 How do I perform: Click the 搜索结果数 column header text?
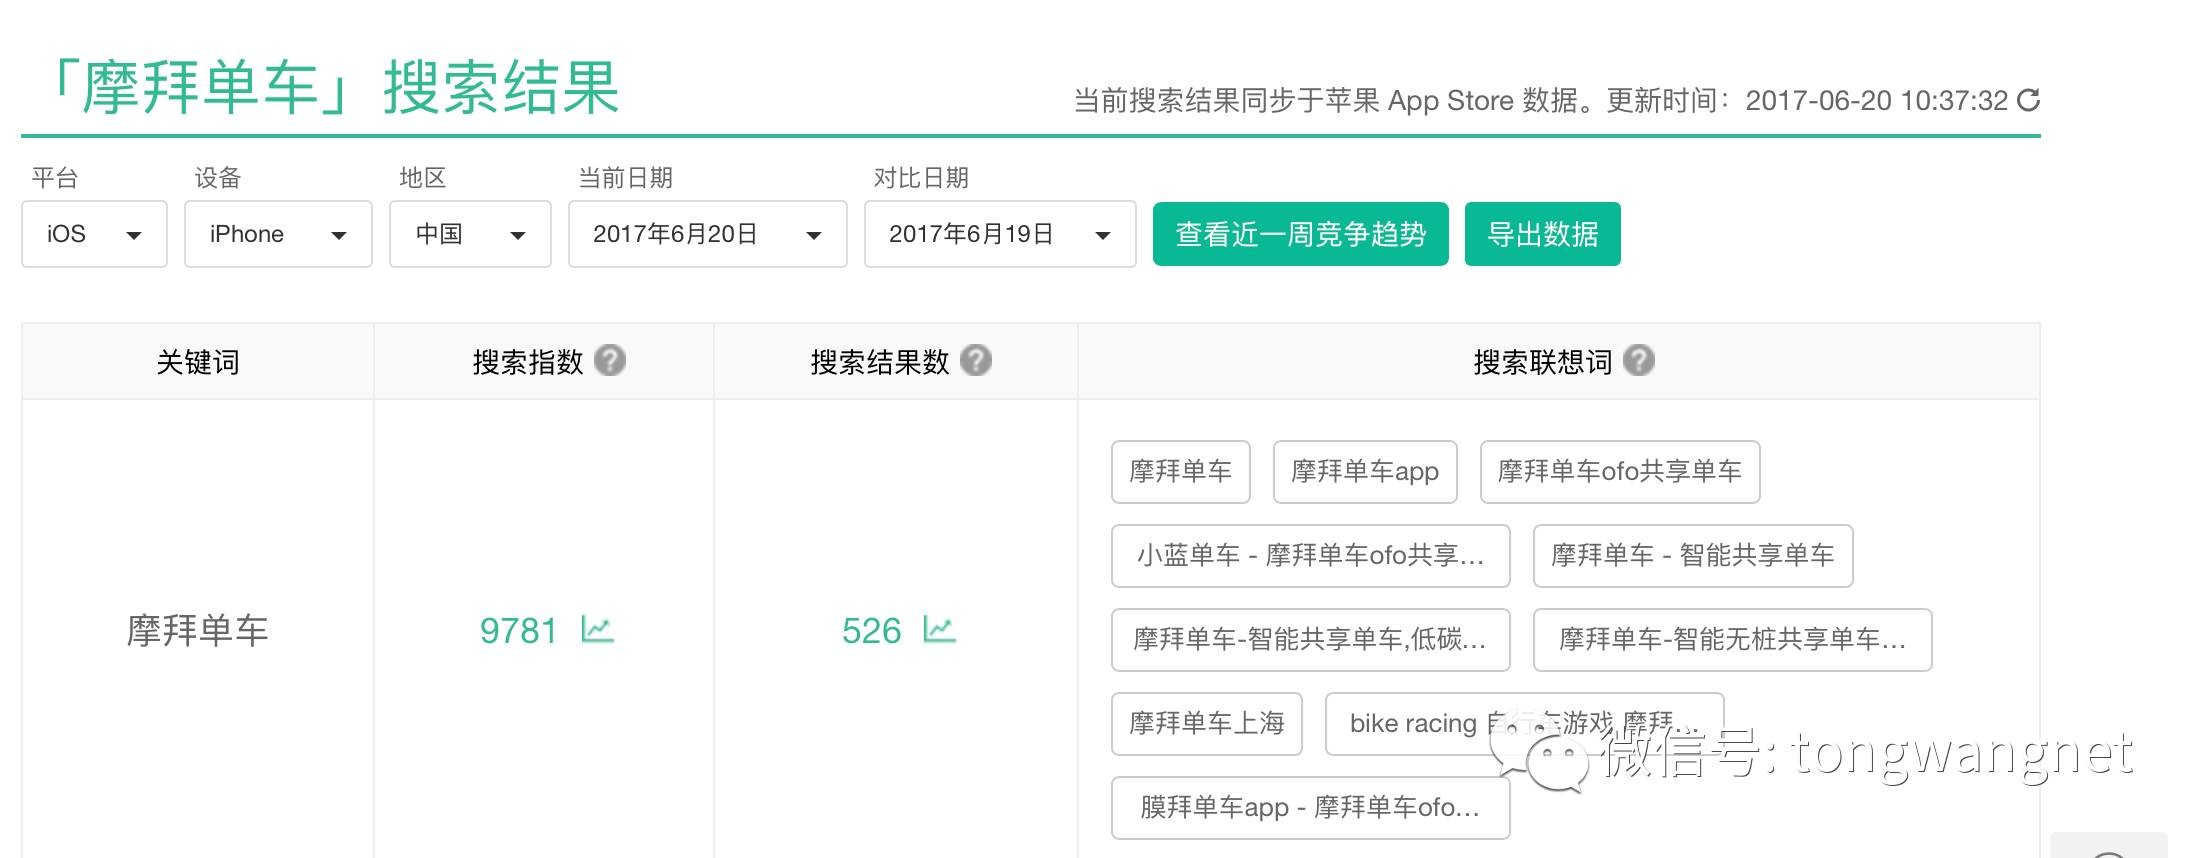tap(880, 361)
